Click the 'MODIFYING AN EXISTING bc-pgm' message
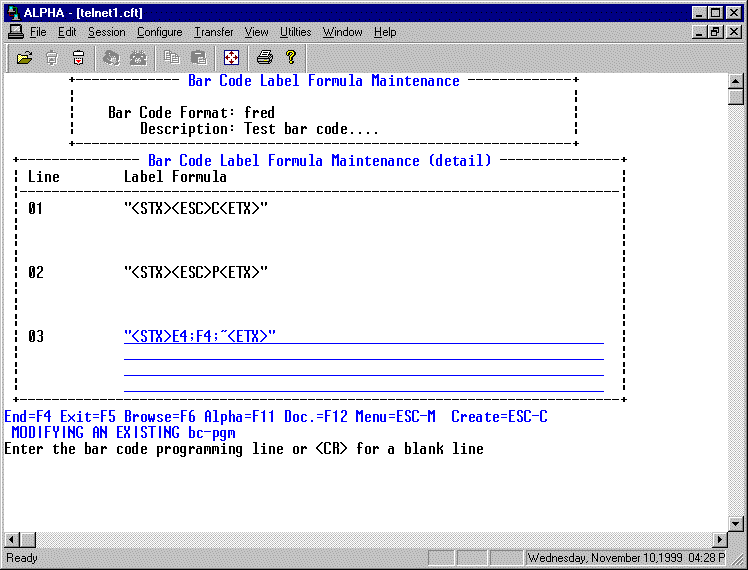The width and height of the screenshot is (748, 570). (124, 433)
